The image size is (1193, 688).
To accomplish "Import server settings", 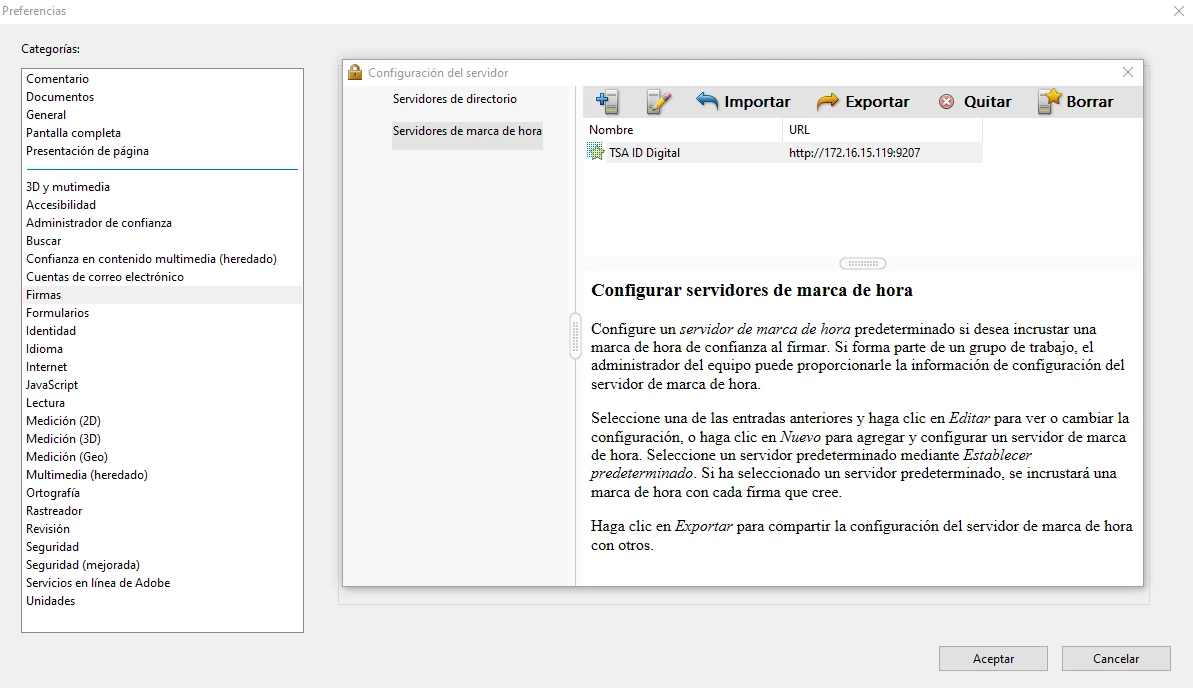I will pyautogui.click(x=743, y=102).
